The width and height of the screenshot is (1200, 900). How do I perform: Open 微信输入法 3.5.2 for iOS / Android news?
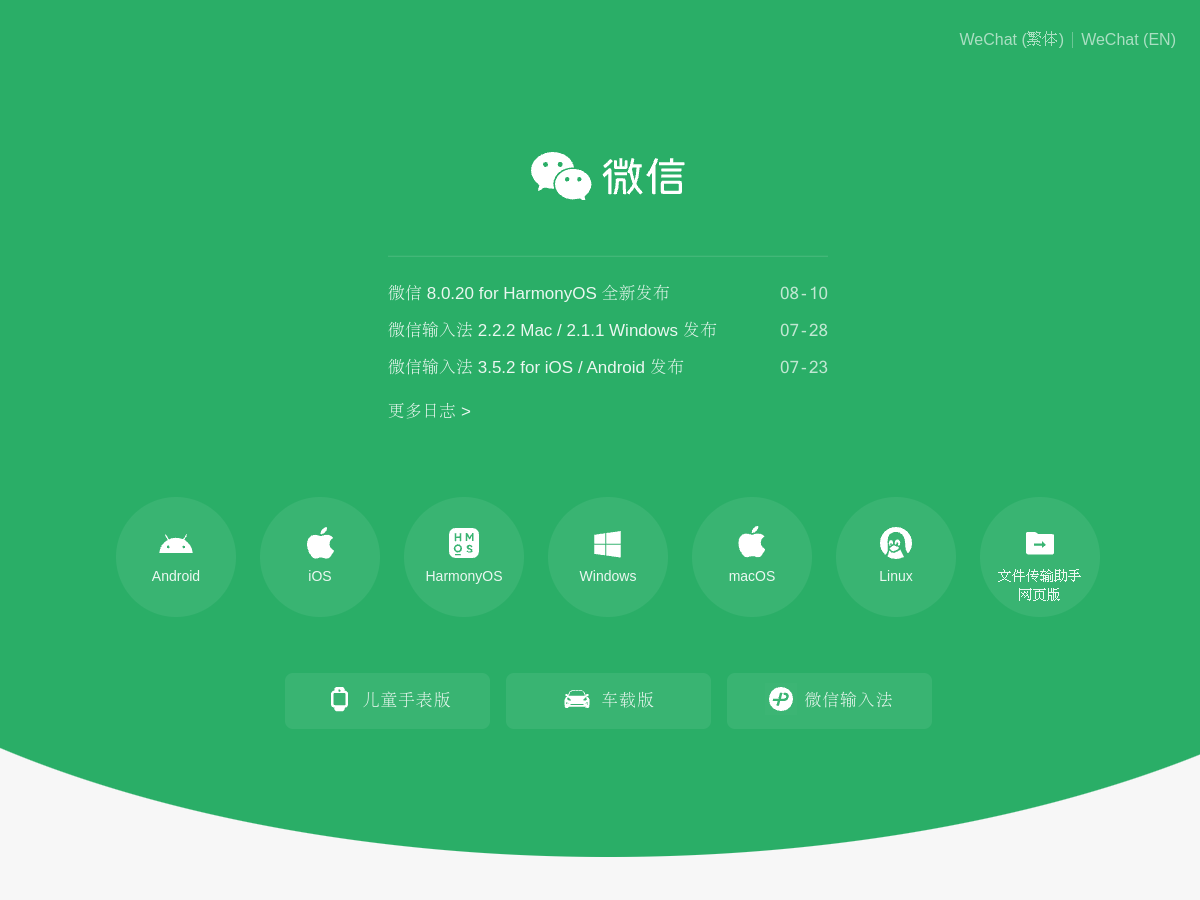[536, 367]
